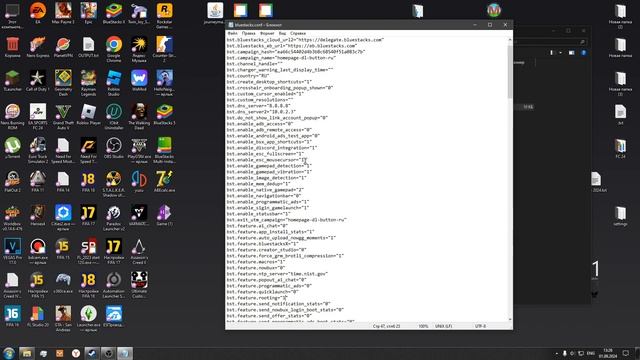Open the Nero Express desktop icon
This screenshot has width=640, height=360.
[x=38, y=47]
